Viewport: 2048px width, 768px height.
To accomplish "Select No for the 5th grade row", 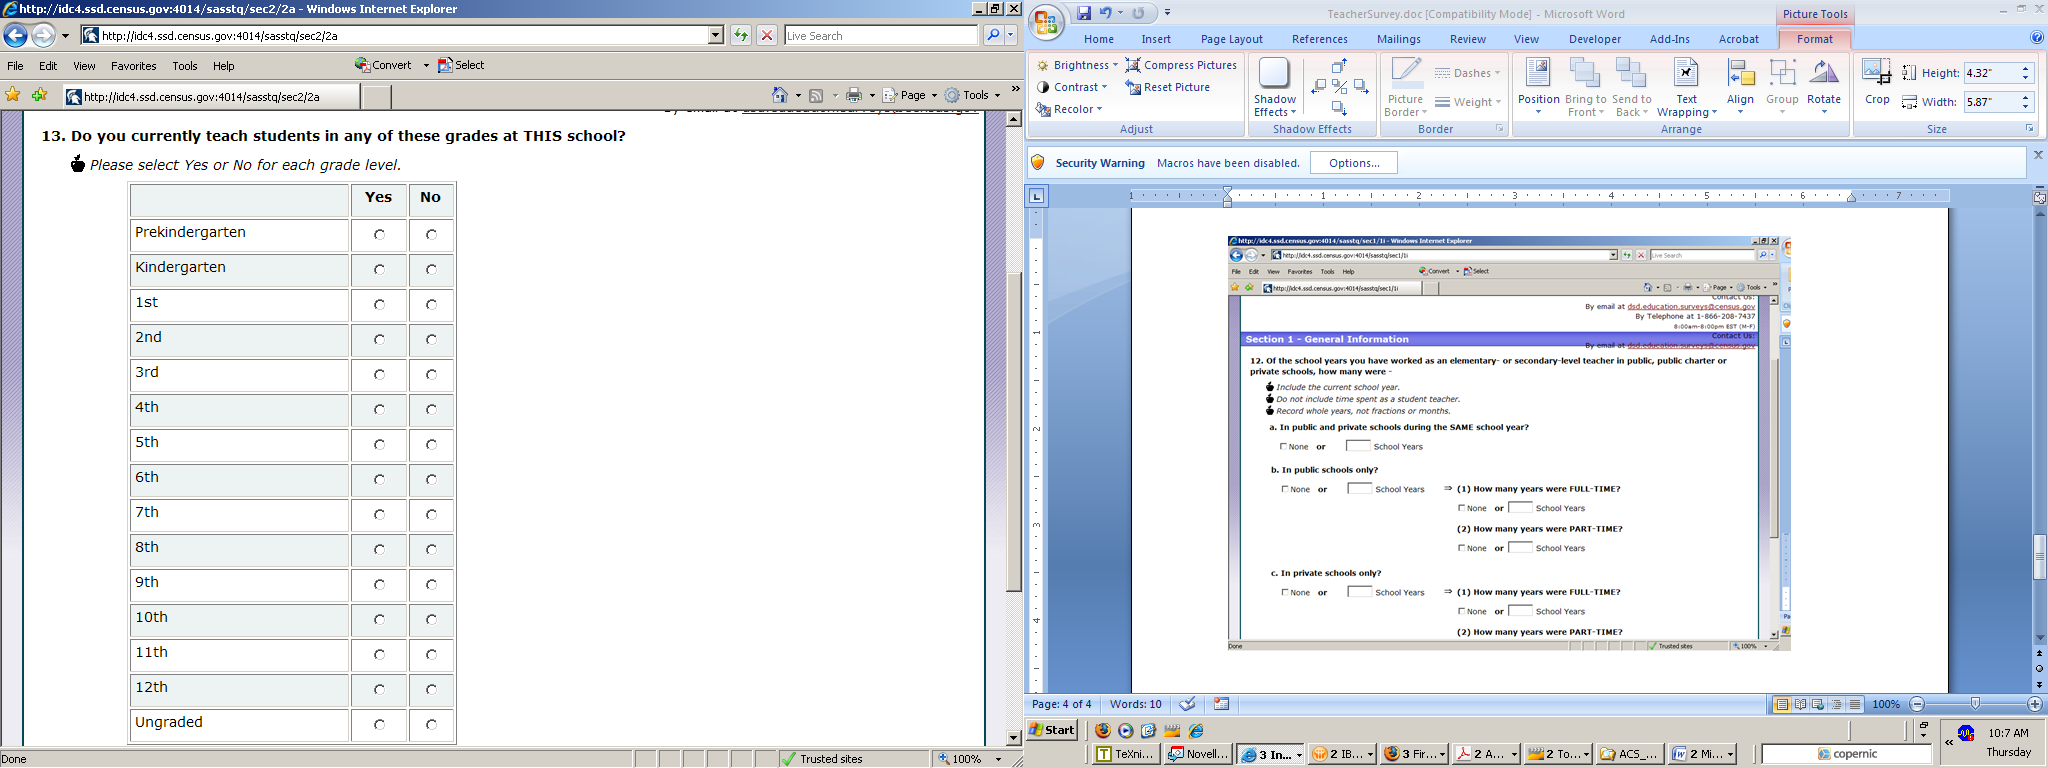I will click(x=431, y=445).
